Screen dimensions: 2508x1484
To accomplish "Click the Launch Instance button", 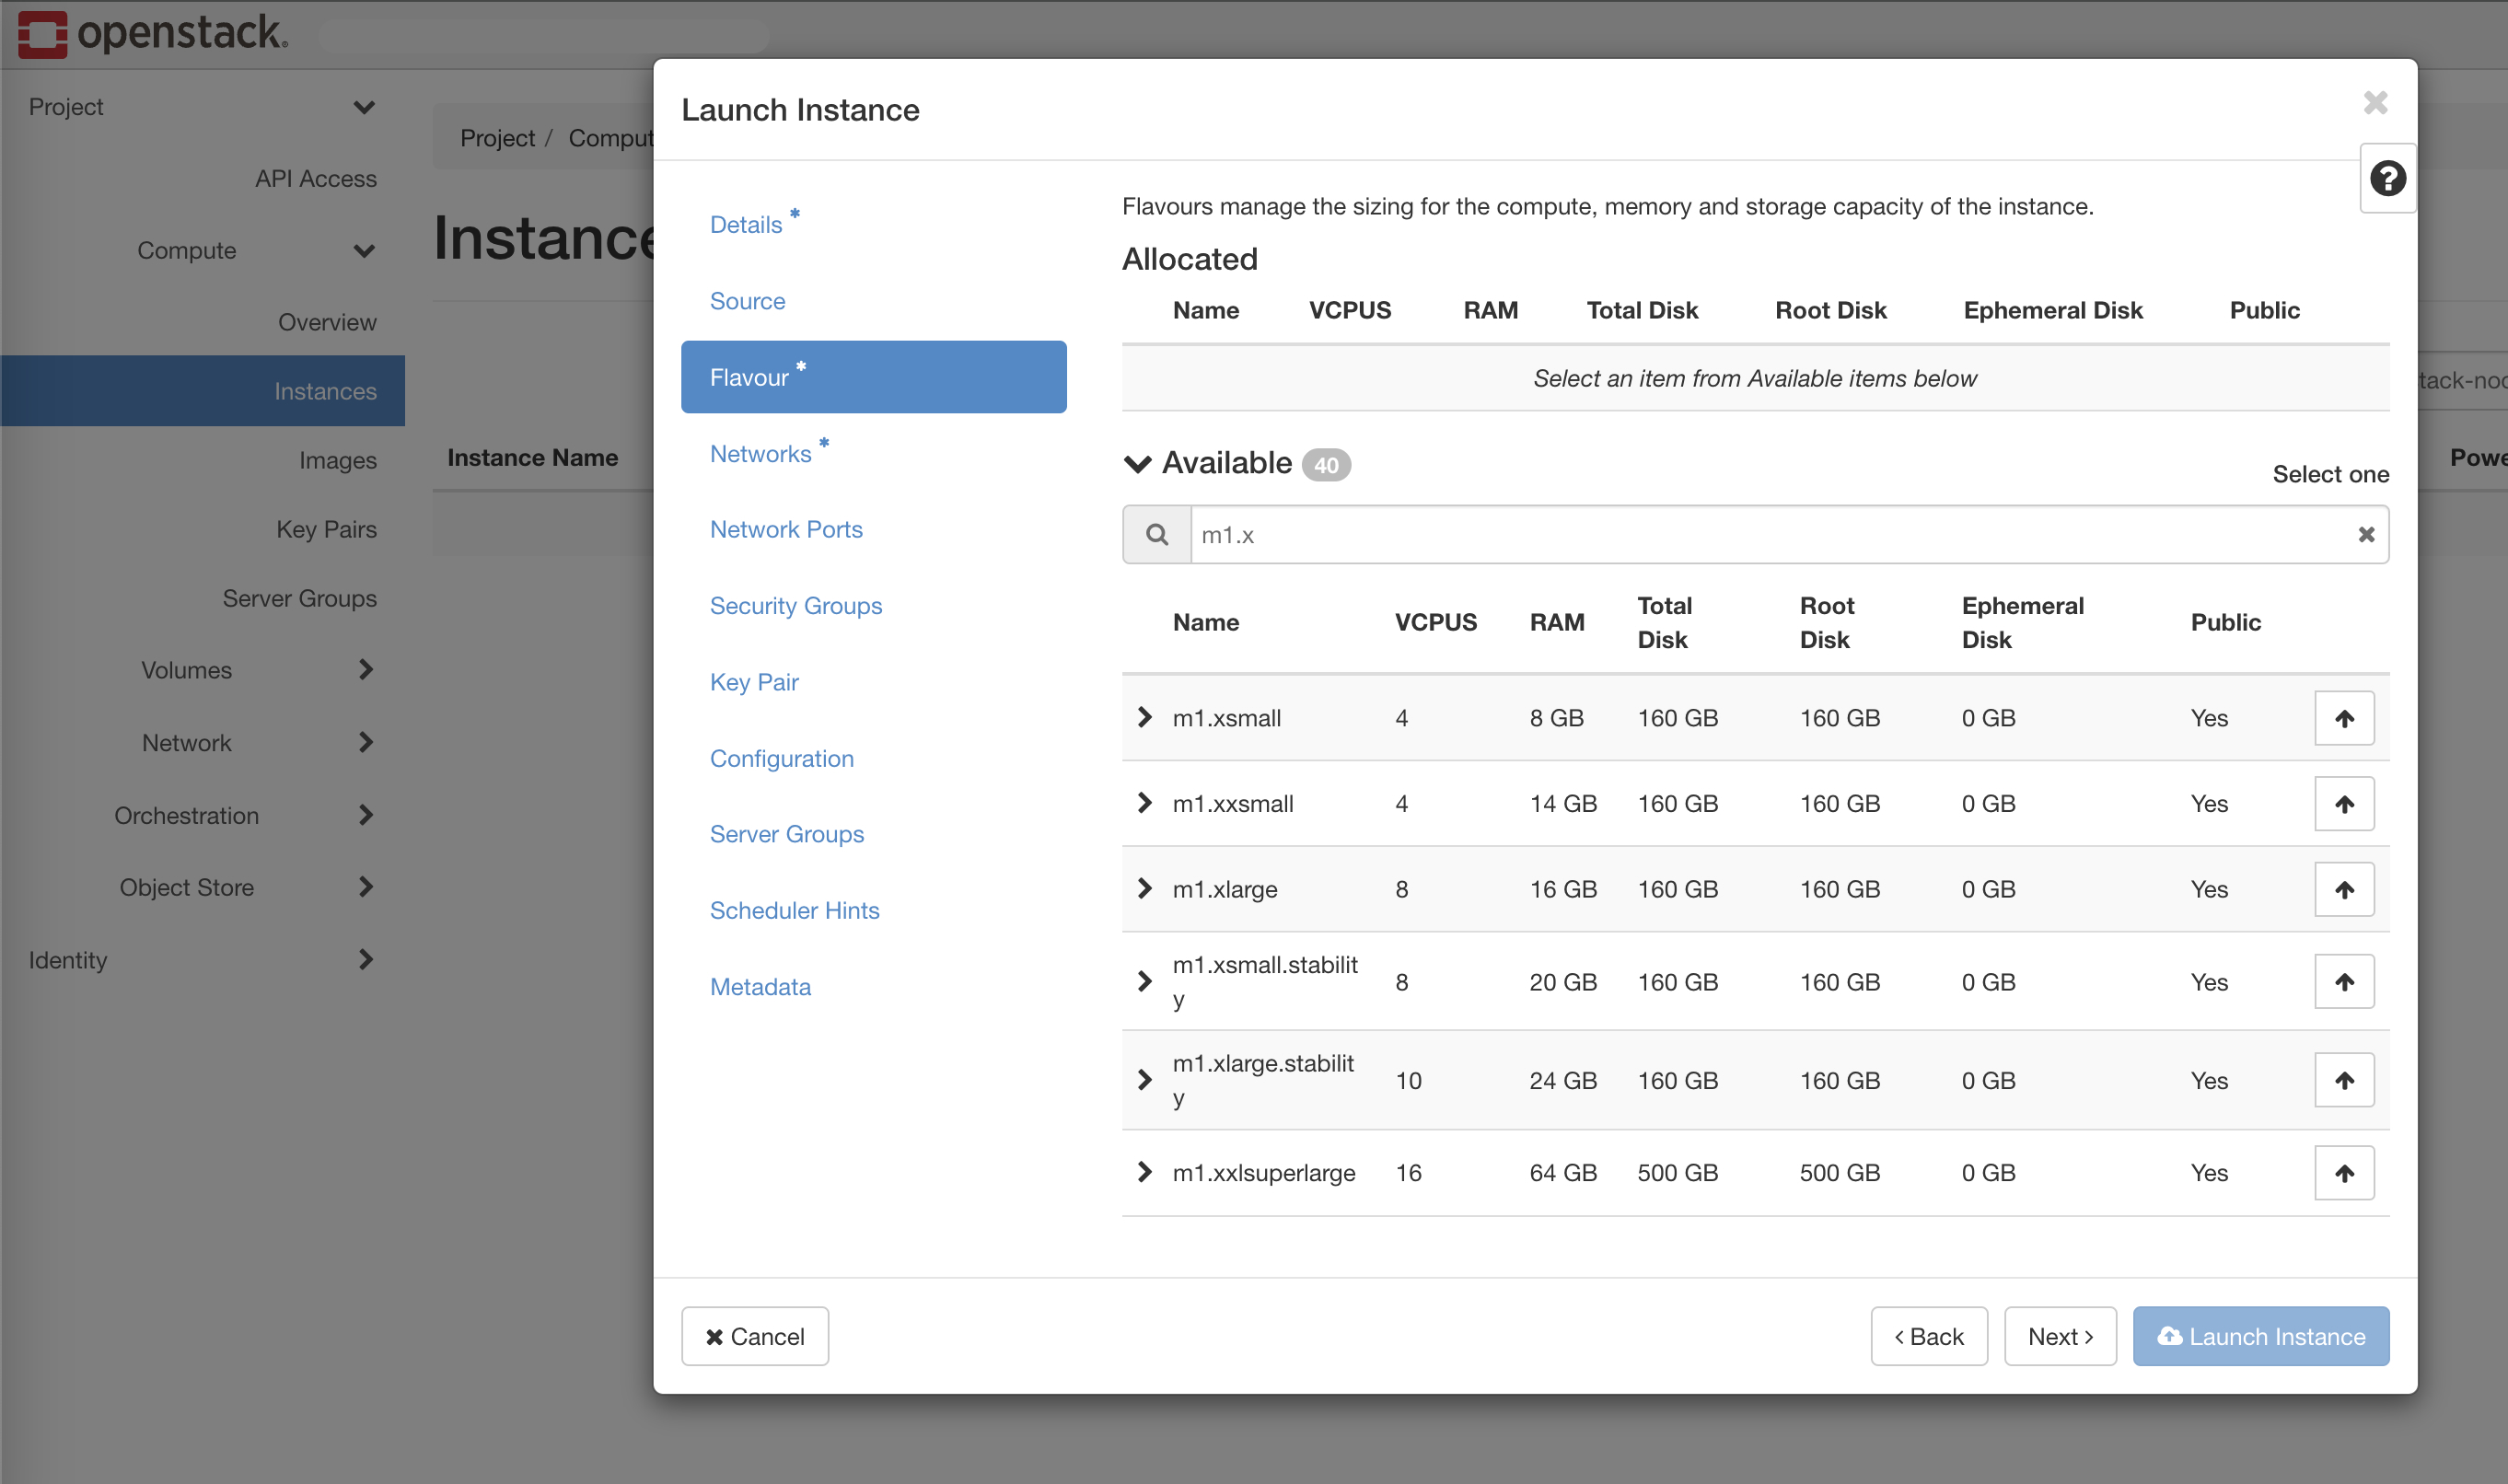I will pos(2260,1335).
